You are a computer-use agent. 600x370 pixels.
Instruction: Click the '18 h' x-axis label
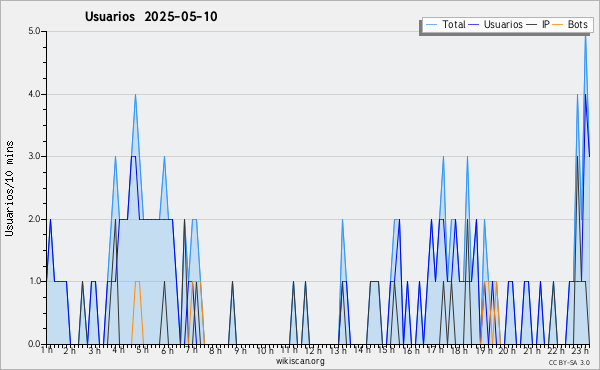458,350
